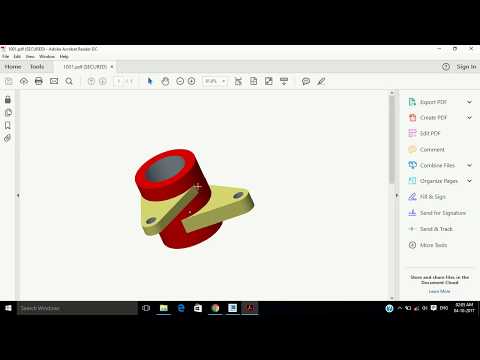Image resolution: width=480 pixels, height=360 pixels.
Task: Click the upload to cloud icon
Action: [24, 81]
